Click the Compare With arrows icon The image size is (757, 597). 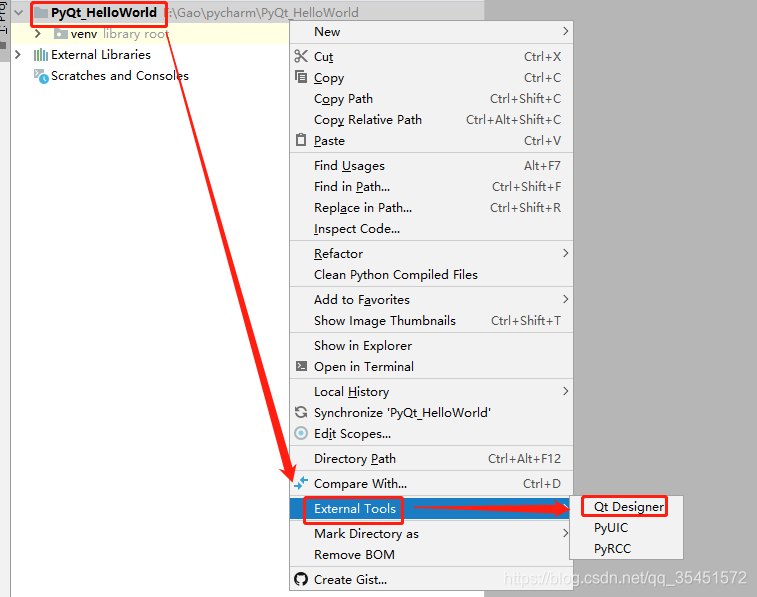pyautogui.click(x=301, y=483)
